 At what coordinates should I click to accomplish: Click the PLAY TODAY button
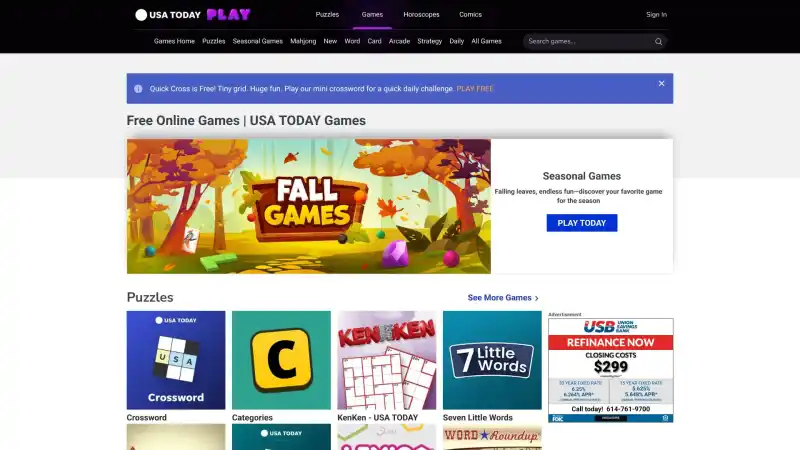(582, 223)
